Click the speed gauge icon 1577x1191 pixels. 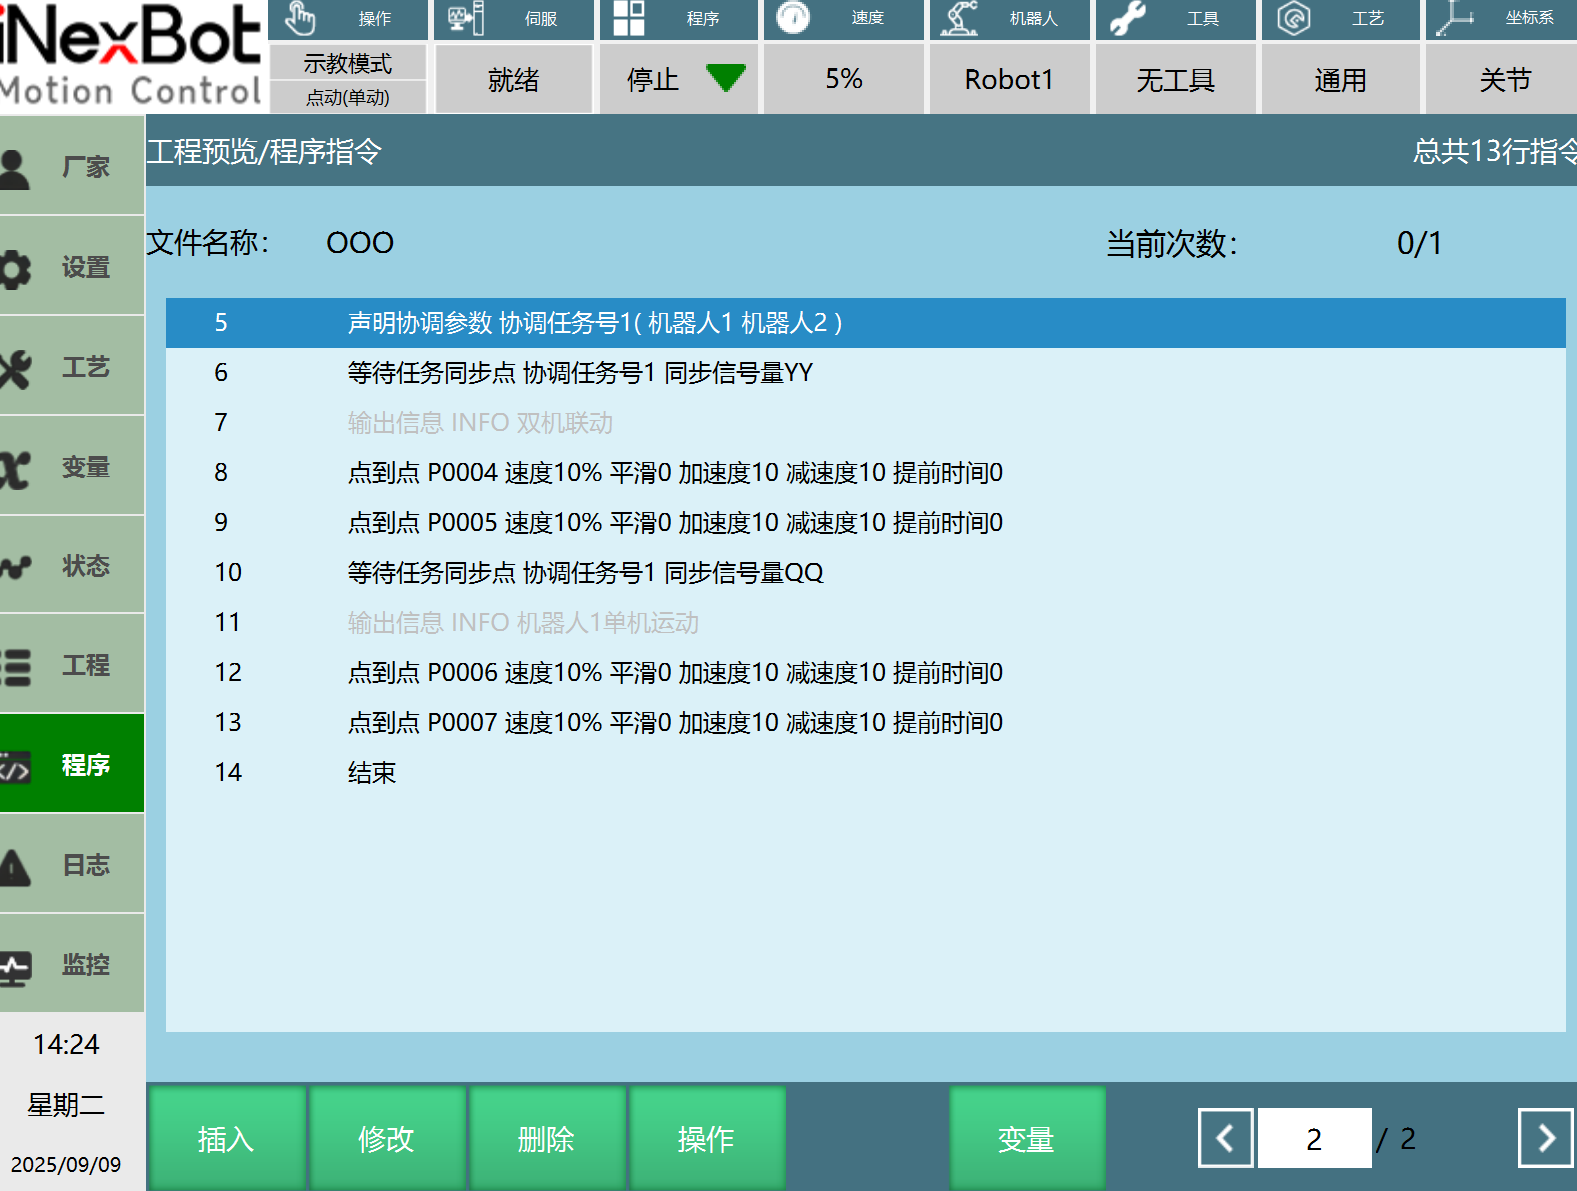tap(793, 18)
